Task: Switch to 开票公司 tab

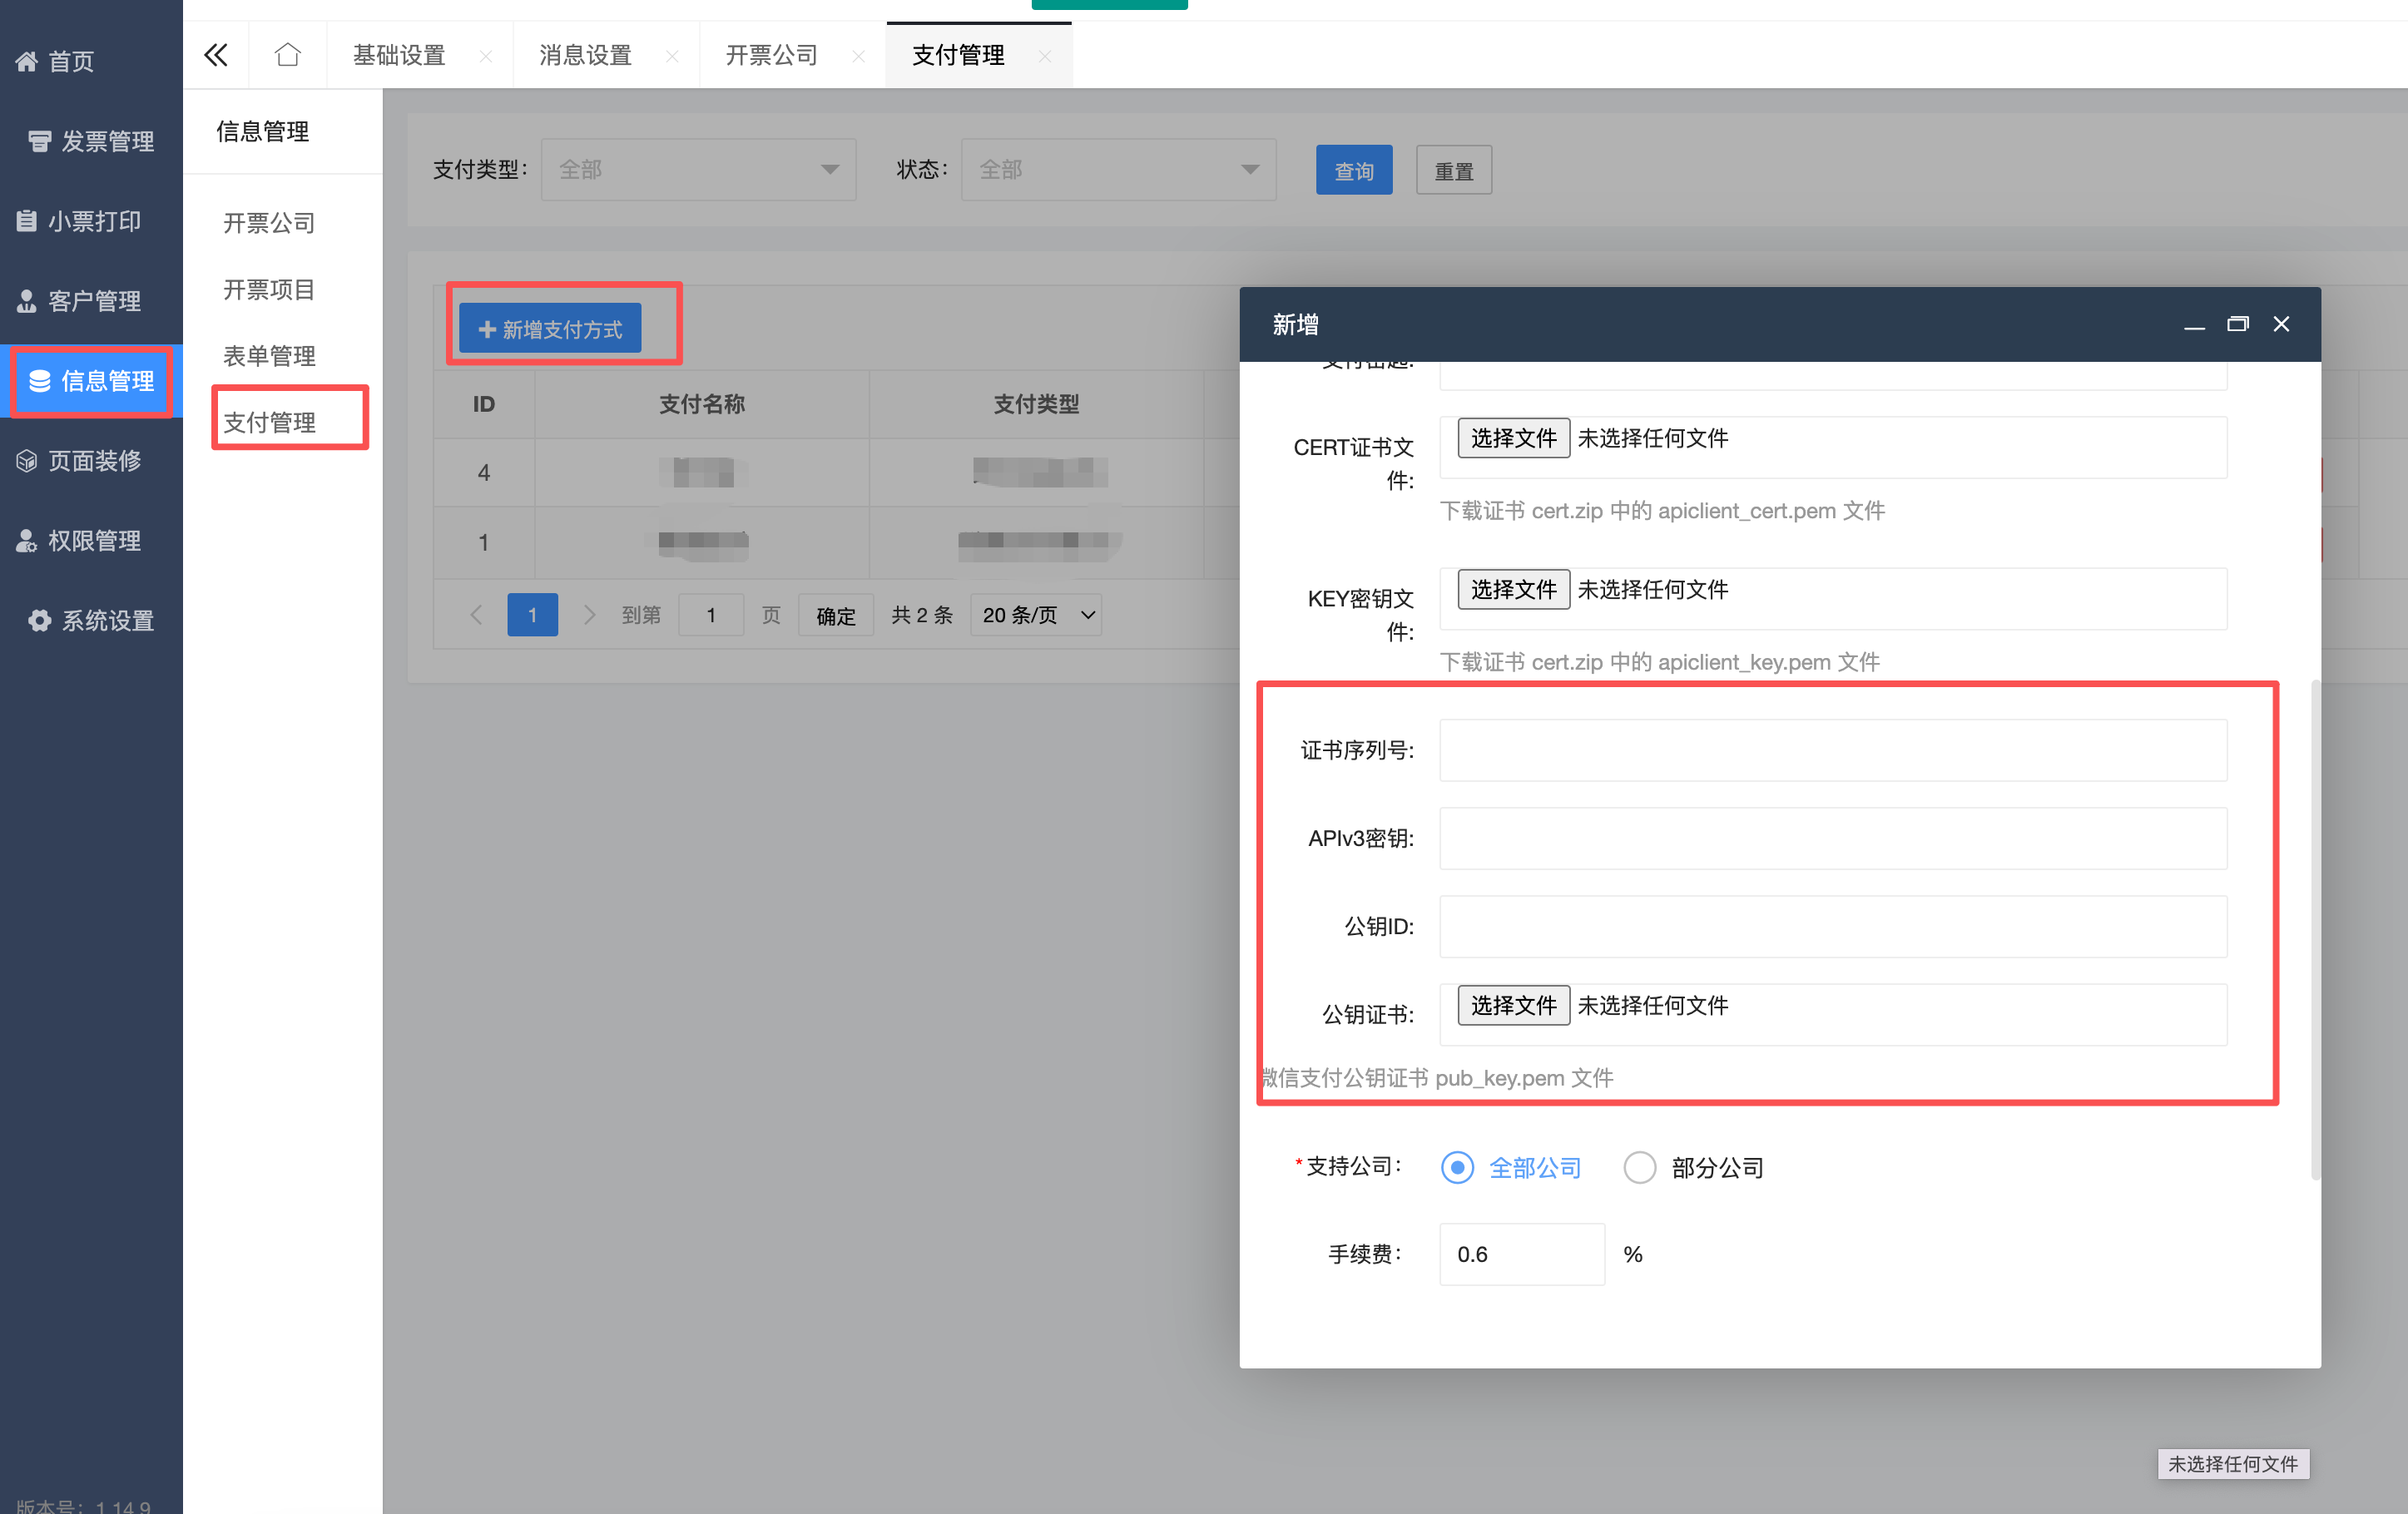Action: (x=771, y=55)
